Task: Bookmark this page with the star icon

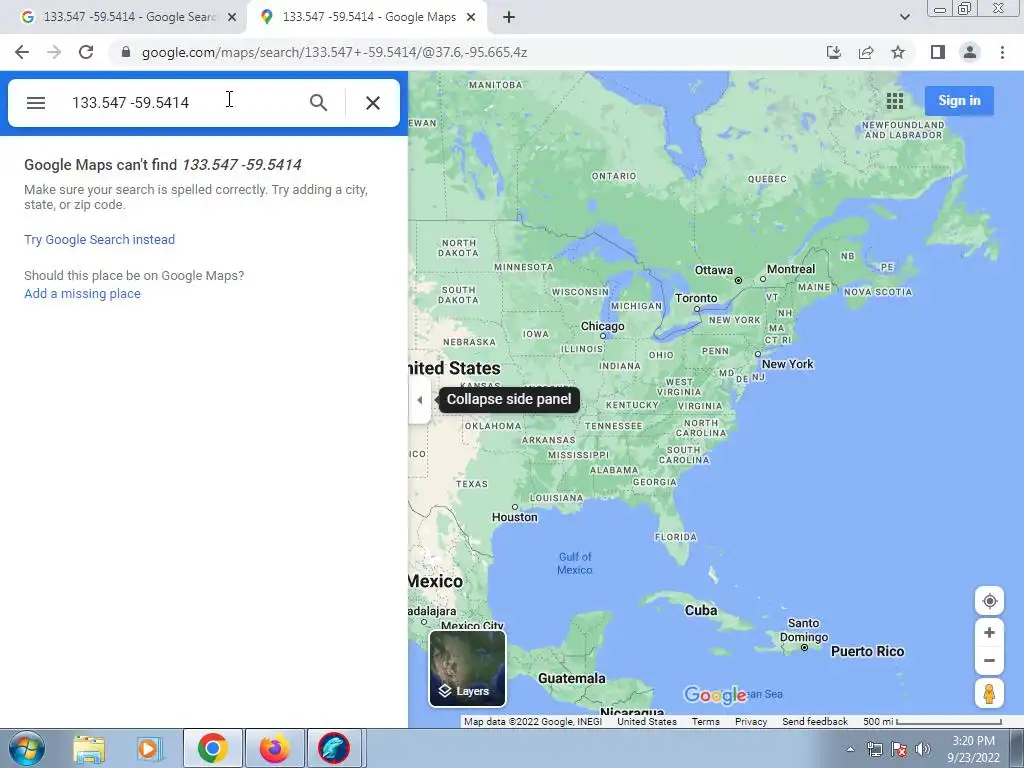Action: pyautogui.click(x=898, y=52)
